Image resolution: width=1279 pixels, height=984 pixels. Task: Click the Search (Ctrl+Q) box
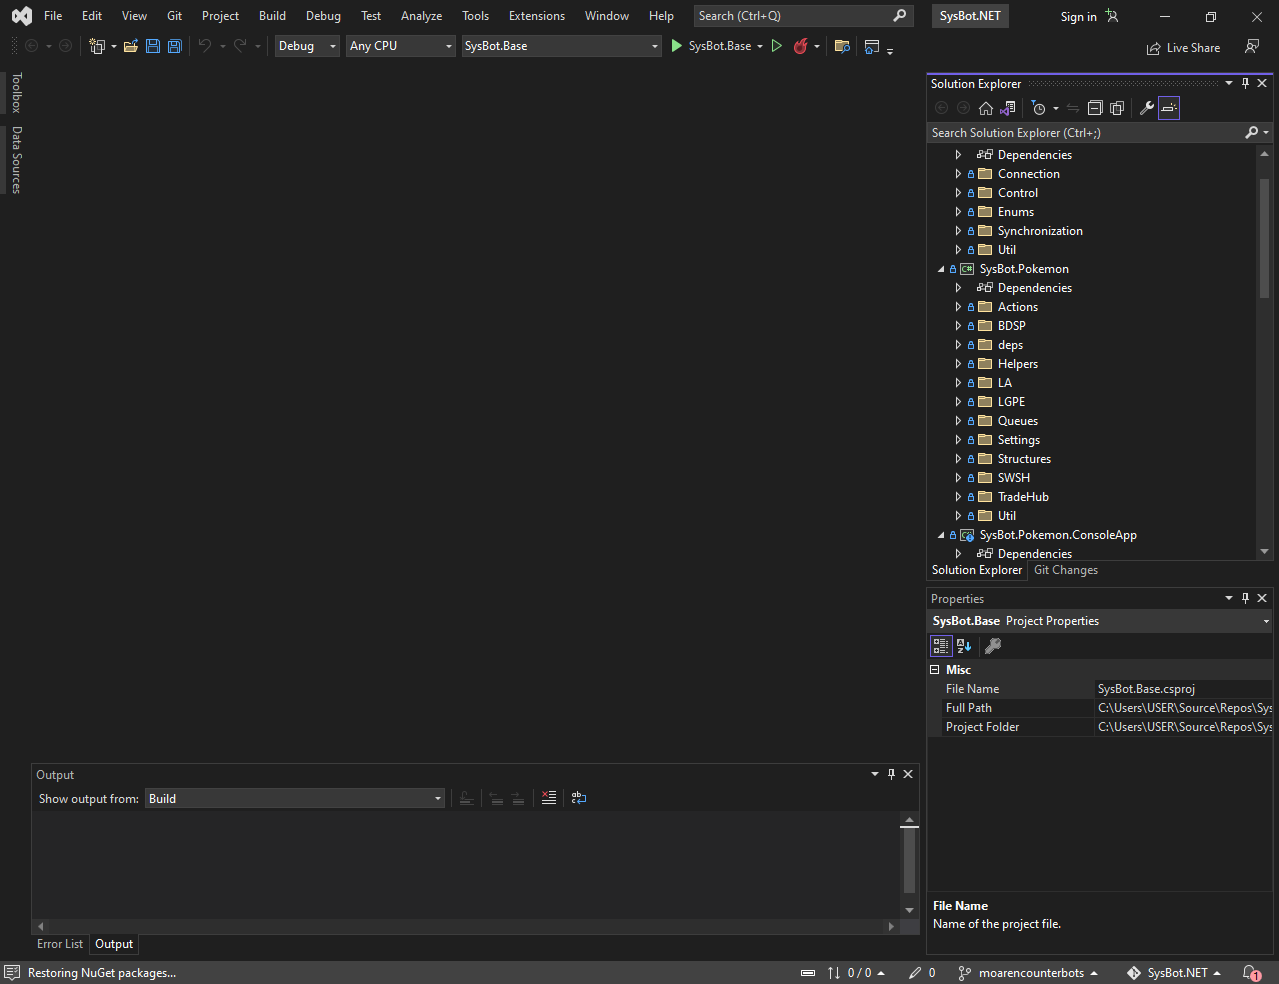click(x=804, y=16)
